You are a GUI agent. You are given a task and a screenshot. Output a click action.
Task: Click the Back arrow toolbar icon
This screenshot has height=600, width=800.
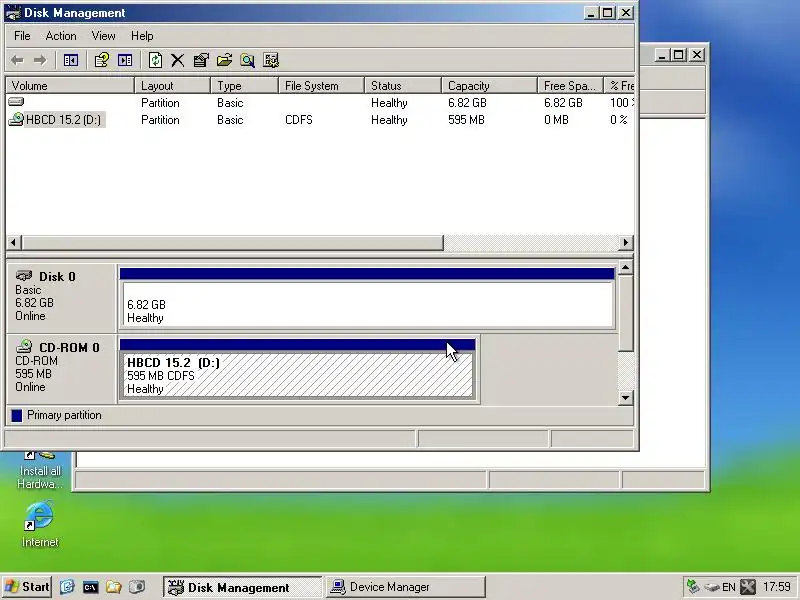click(17, 60)
